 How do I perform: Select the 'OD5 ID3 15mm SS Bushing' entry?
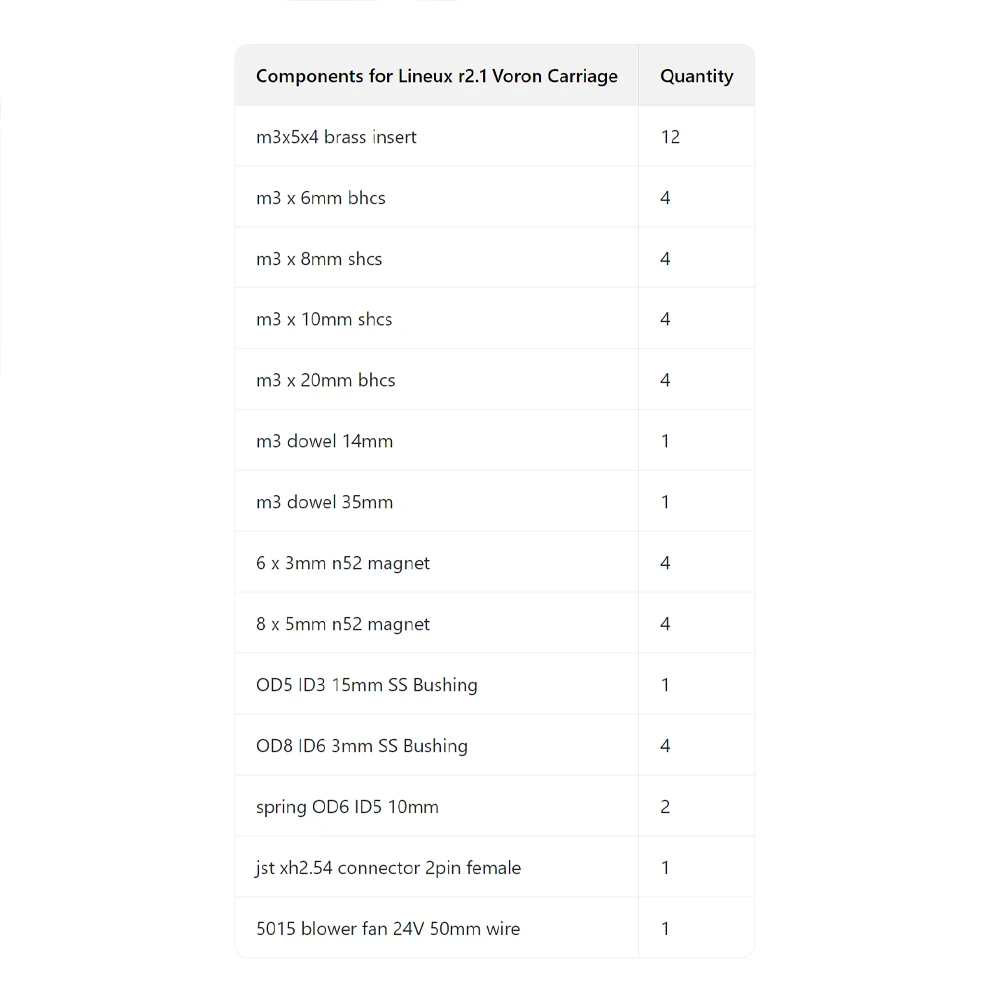point(367,685)
